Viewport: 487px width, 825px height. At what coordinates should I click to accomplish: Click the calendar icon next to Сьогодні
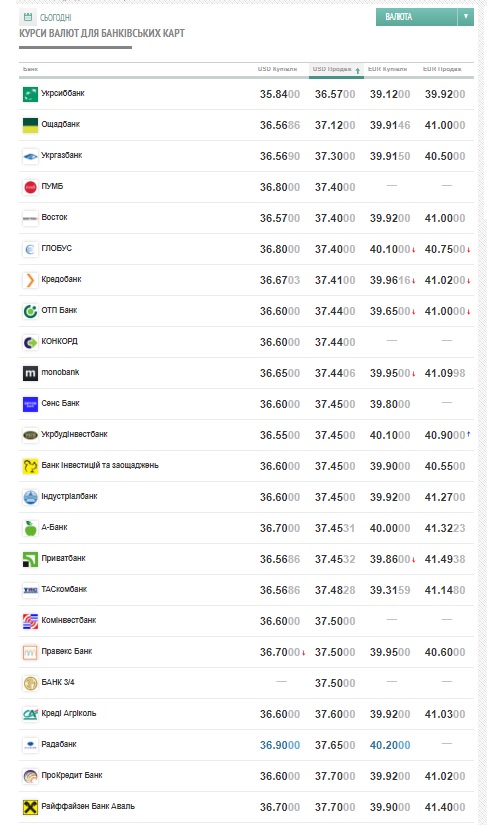point(28,17)
